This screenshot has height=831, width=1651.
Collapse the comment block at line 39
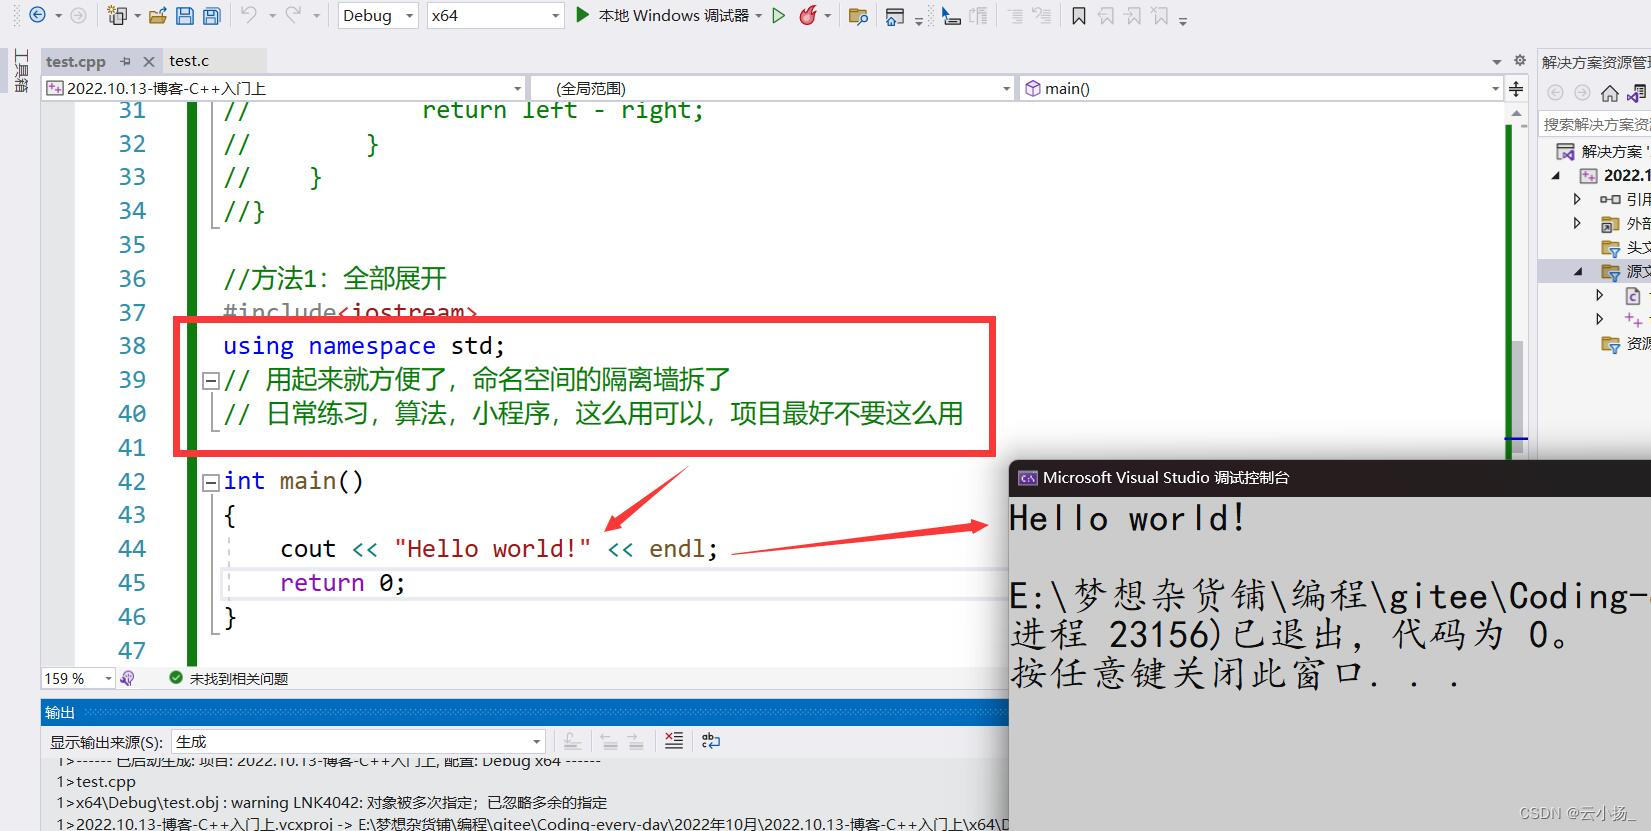coord(210,380)
